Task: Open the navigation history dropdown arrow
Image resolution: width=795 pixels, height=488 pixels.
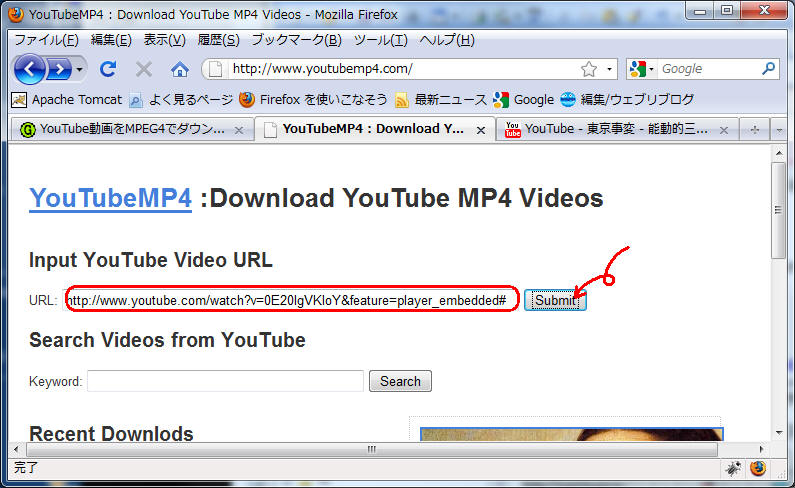Action: pos(80,69)
